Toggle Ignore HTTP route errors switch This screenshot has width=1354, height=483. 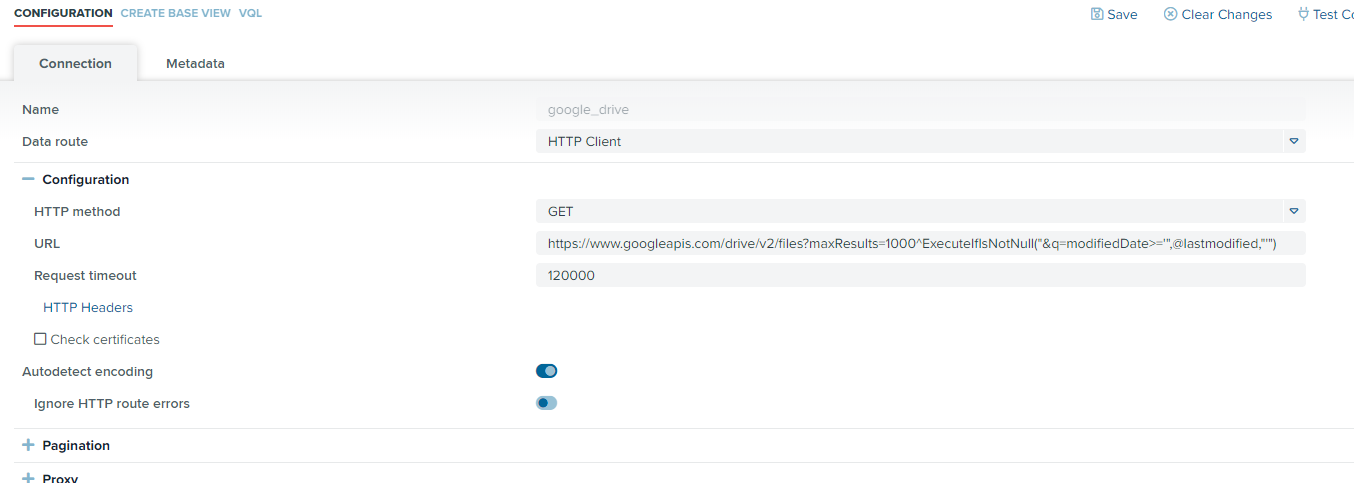coord(546,403)
